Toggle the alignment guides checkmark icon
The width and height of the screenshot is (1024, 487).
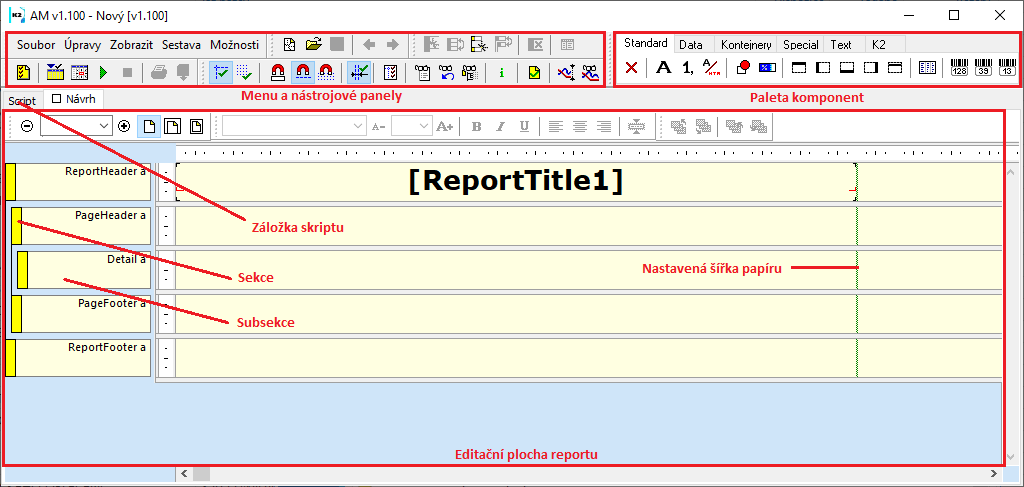[x=359, y=72]
